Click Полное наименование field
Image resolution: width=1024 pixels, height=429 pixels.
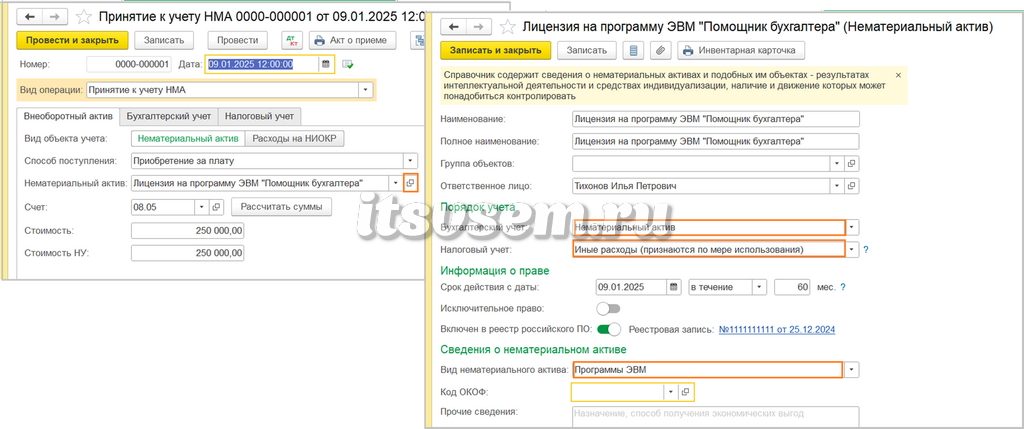(x=716, y=141)
